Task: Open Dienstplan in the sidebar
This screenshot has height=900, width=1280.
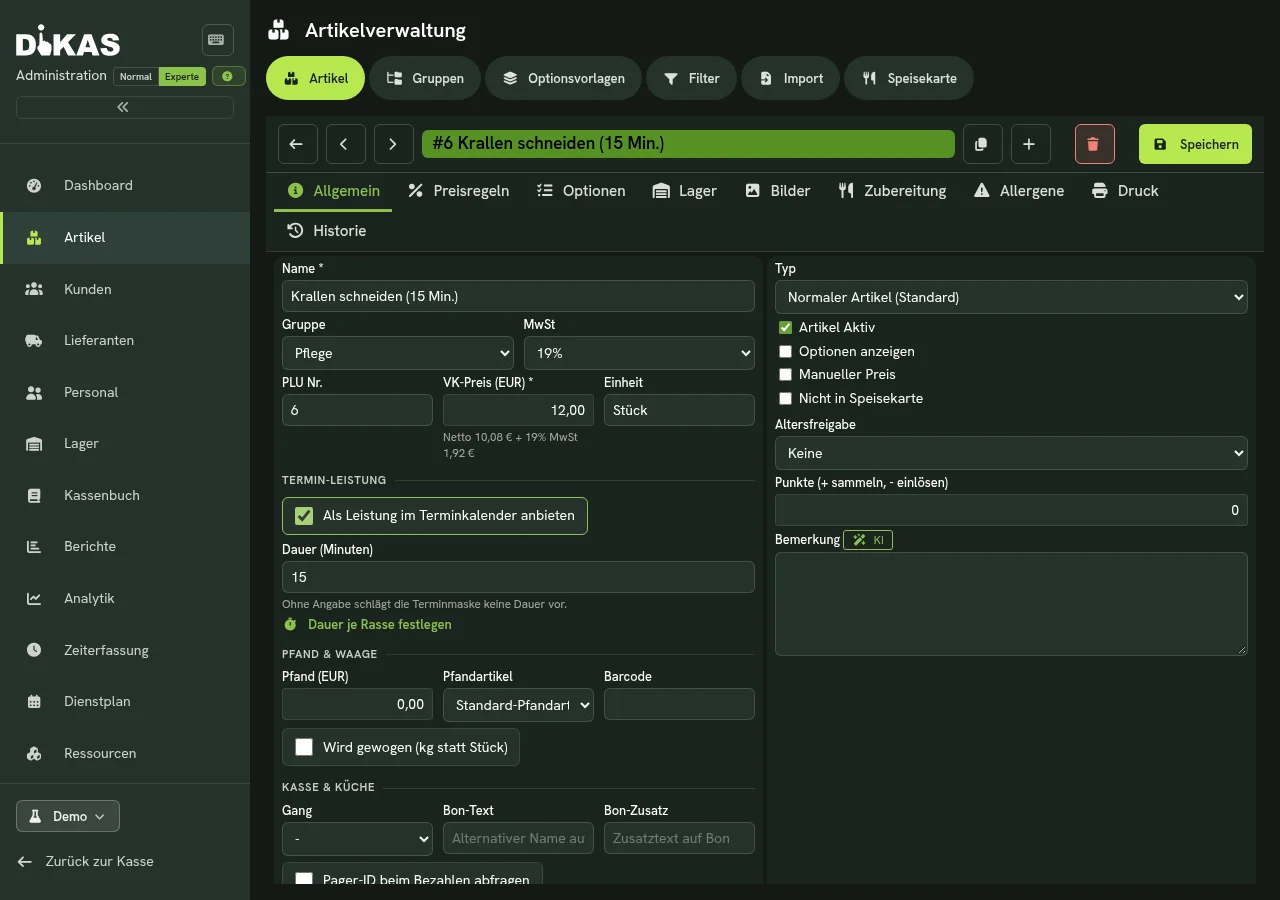Action: pyautogui.click(x=125, y=701)
